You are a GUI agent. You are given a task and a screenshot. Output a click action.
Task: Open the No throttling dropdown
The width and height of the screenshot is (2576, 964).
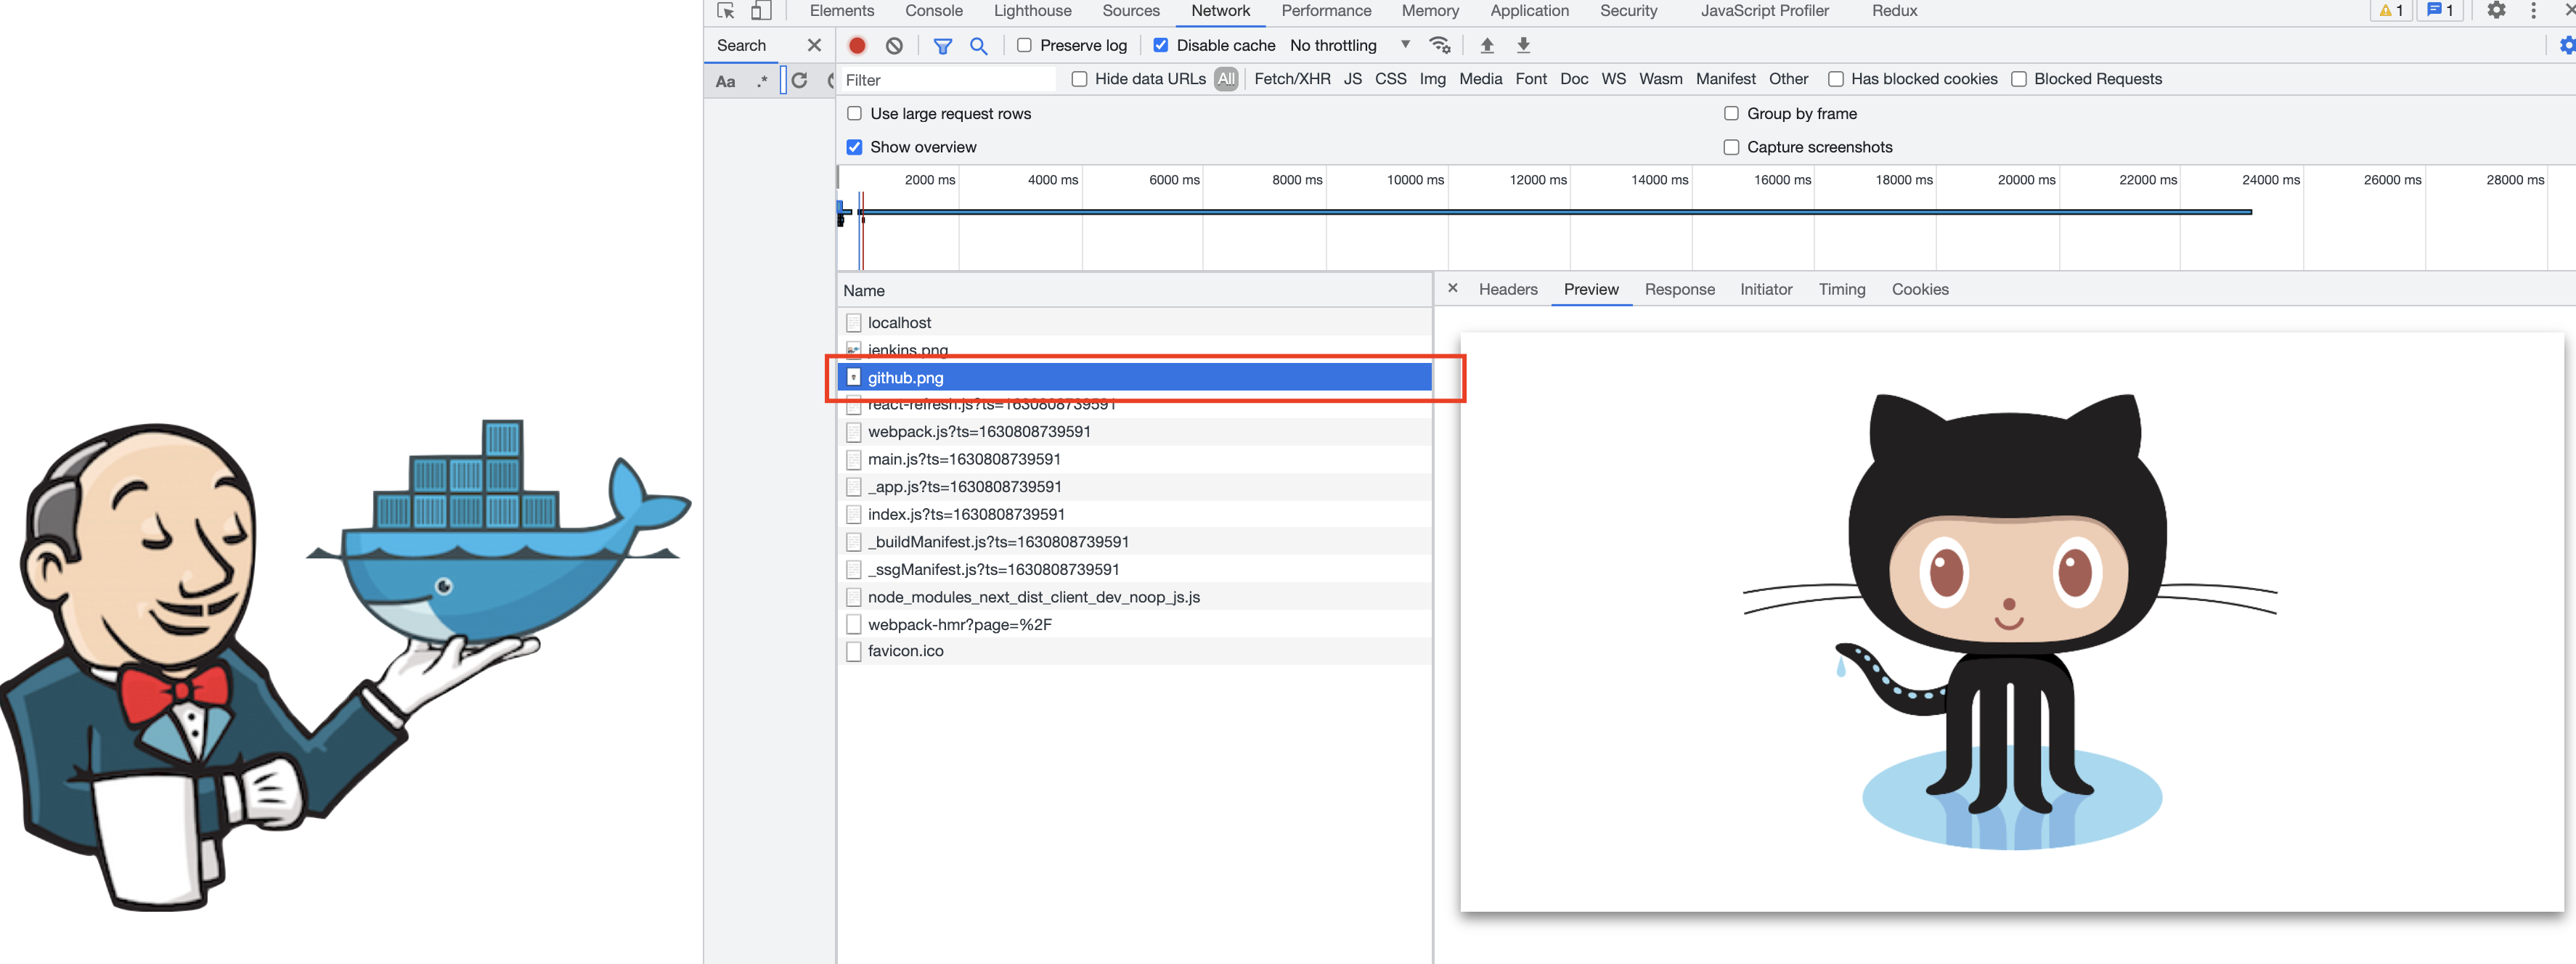click(x=1349, y=45)
